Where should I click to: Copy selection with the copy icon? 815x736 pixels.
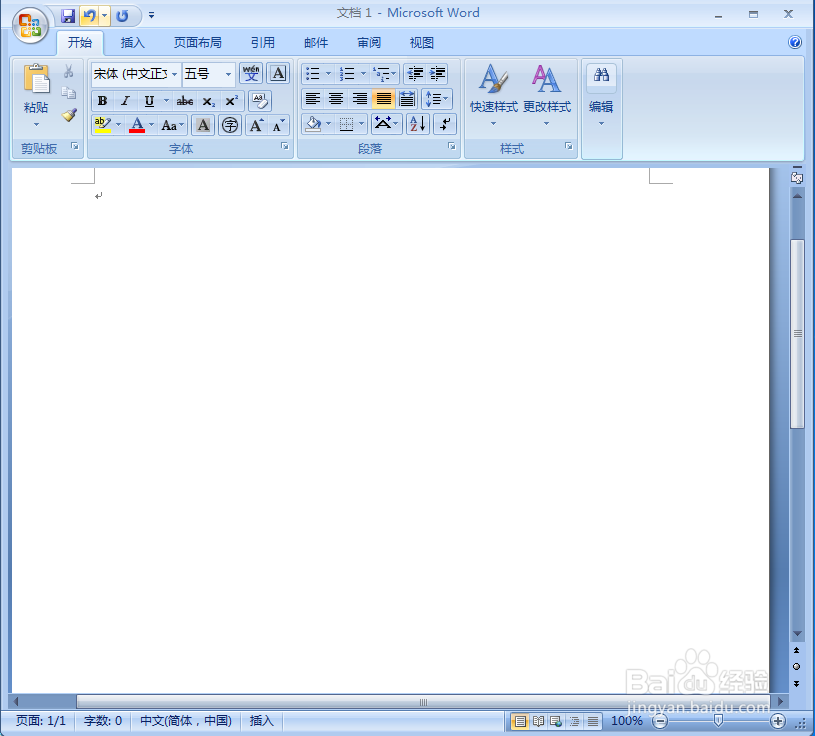pos(68,93)
